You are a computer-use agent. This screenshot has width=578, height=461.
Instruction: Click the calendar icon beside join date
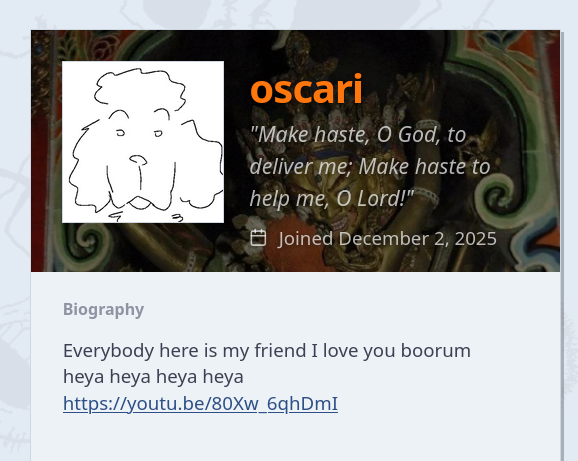pyautogui.click(x=258, y=238)
